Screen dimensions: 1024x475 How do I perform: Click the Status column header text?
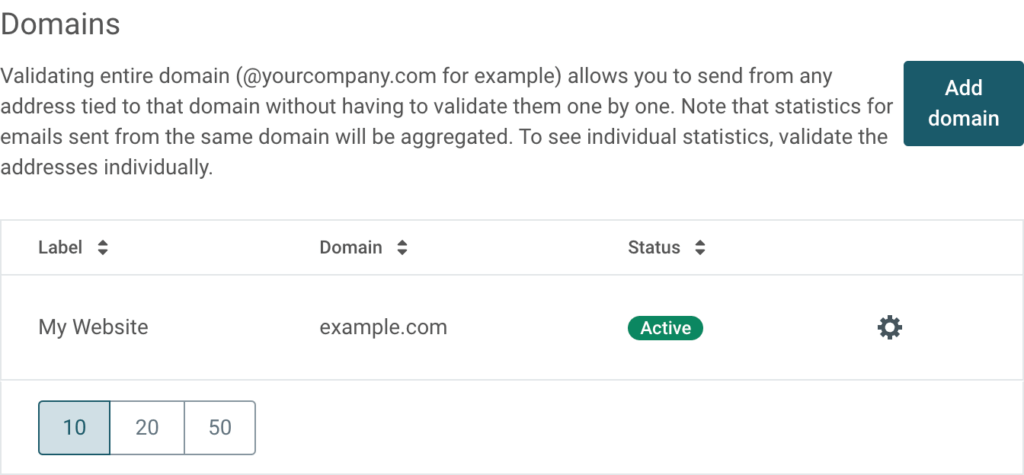[653, 248]
